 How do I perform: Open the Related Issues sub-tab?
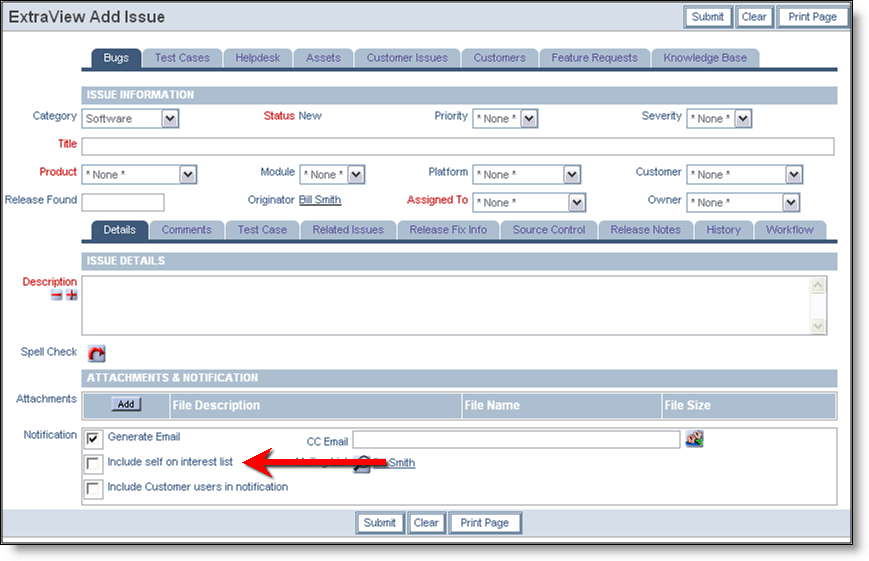[348, 230]
